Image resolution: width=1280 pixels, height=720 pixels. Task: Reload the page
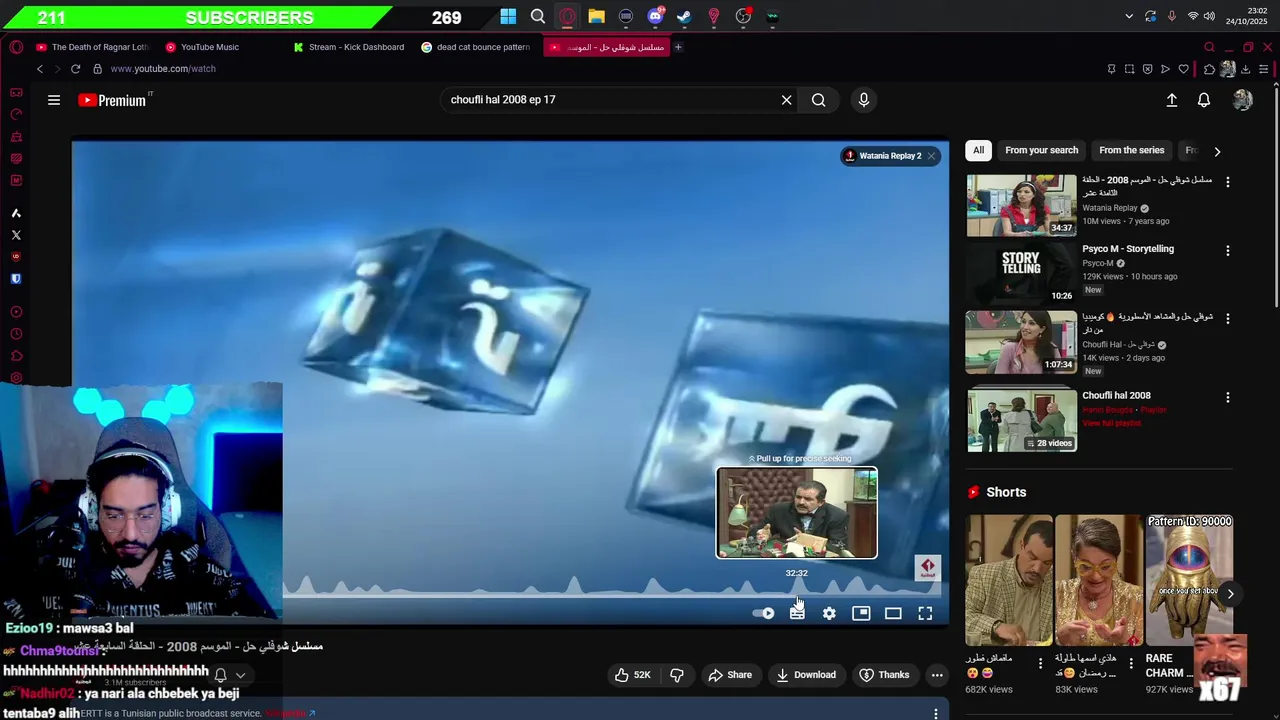pos(75,69)
